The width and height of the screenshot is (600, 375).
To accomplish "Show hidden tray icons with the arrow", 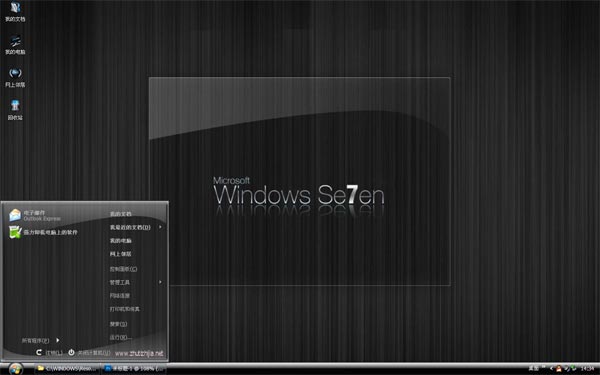I will [551, 368].
